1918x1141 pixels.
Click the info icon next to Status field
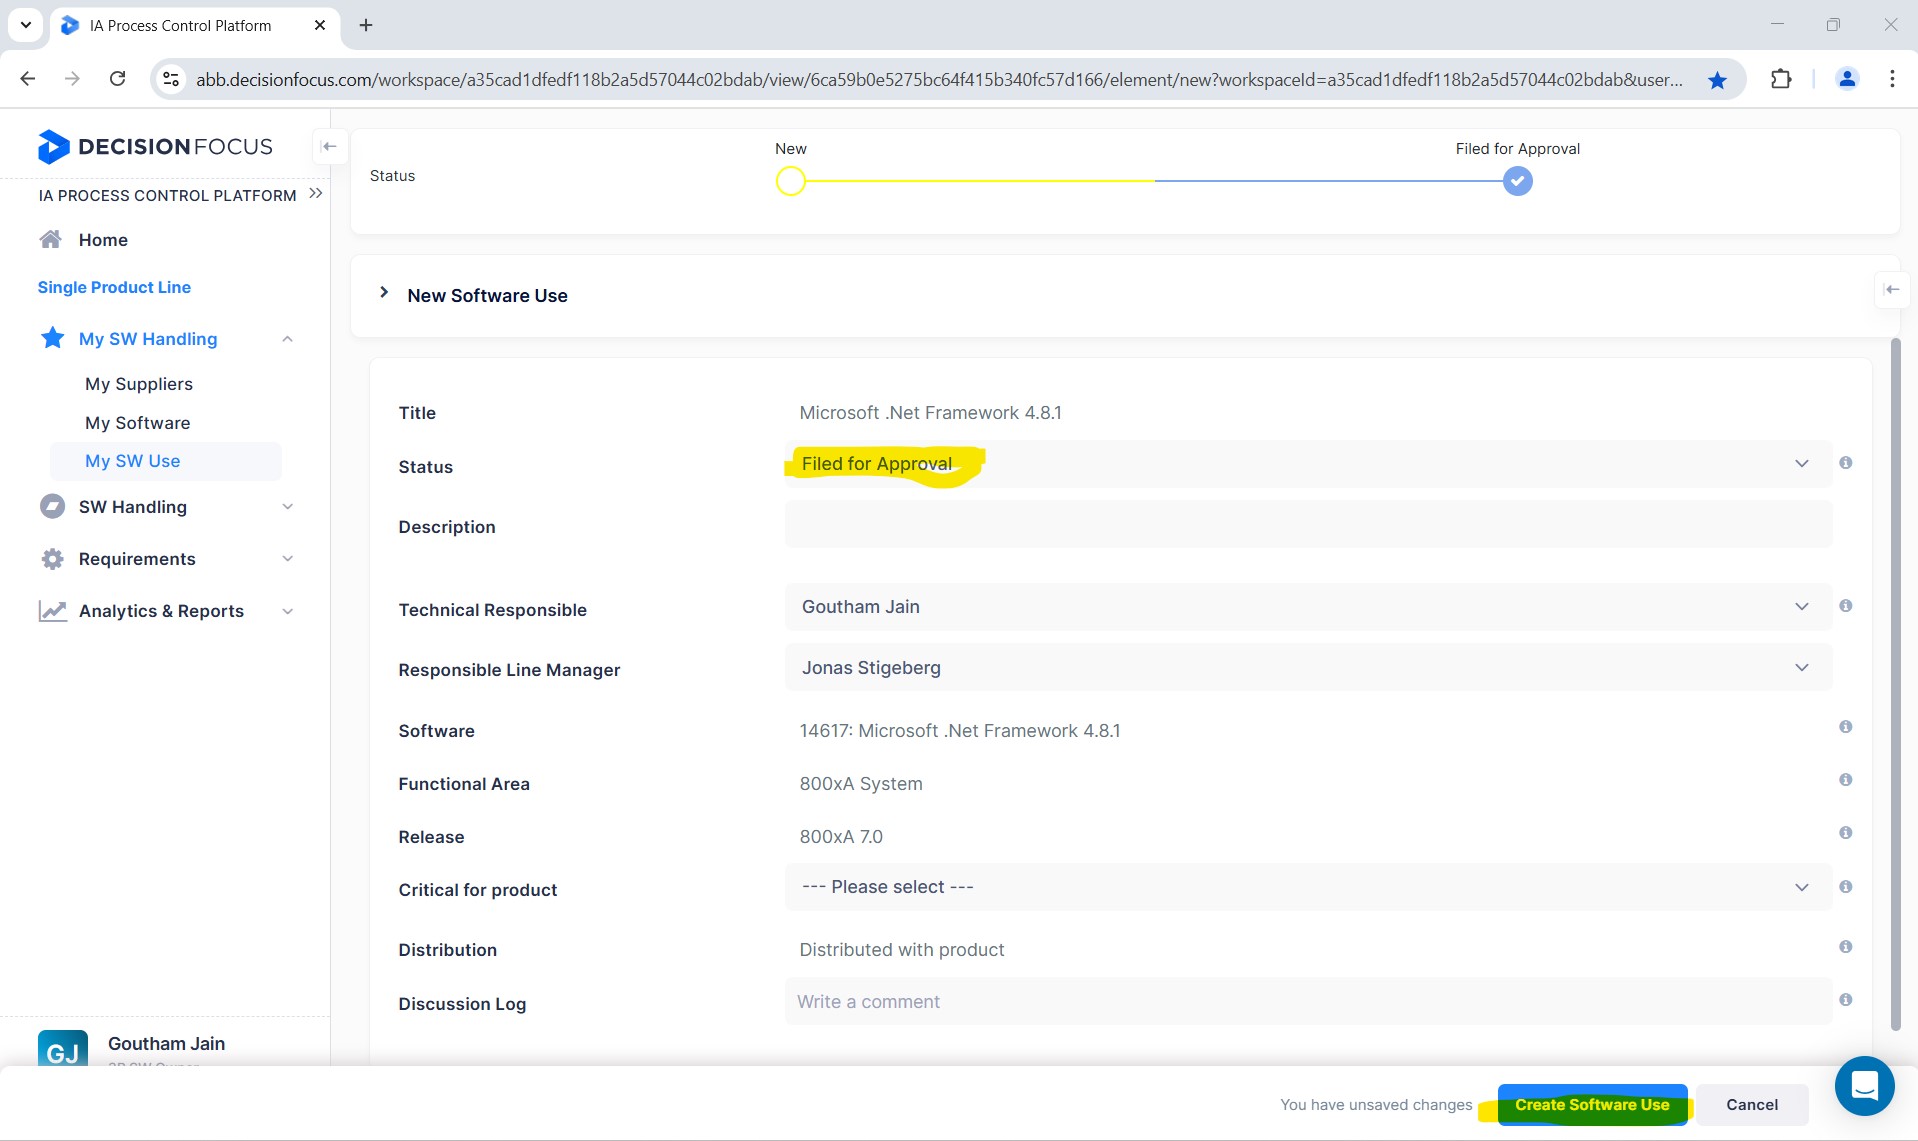coord(1845,463)
